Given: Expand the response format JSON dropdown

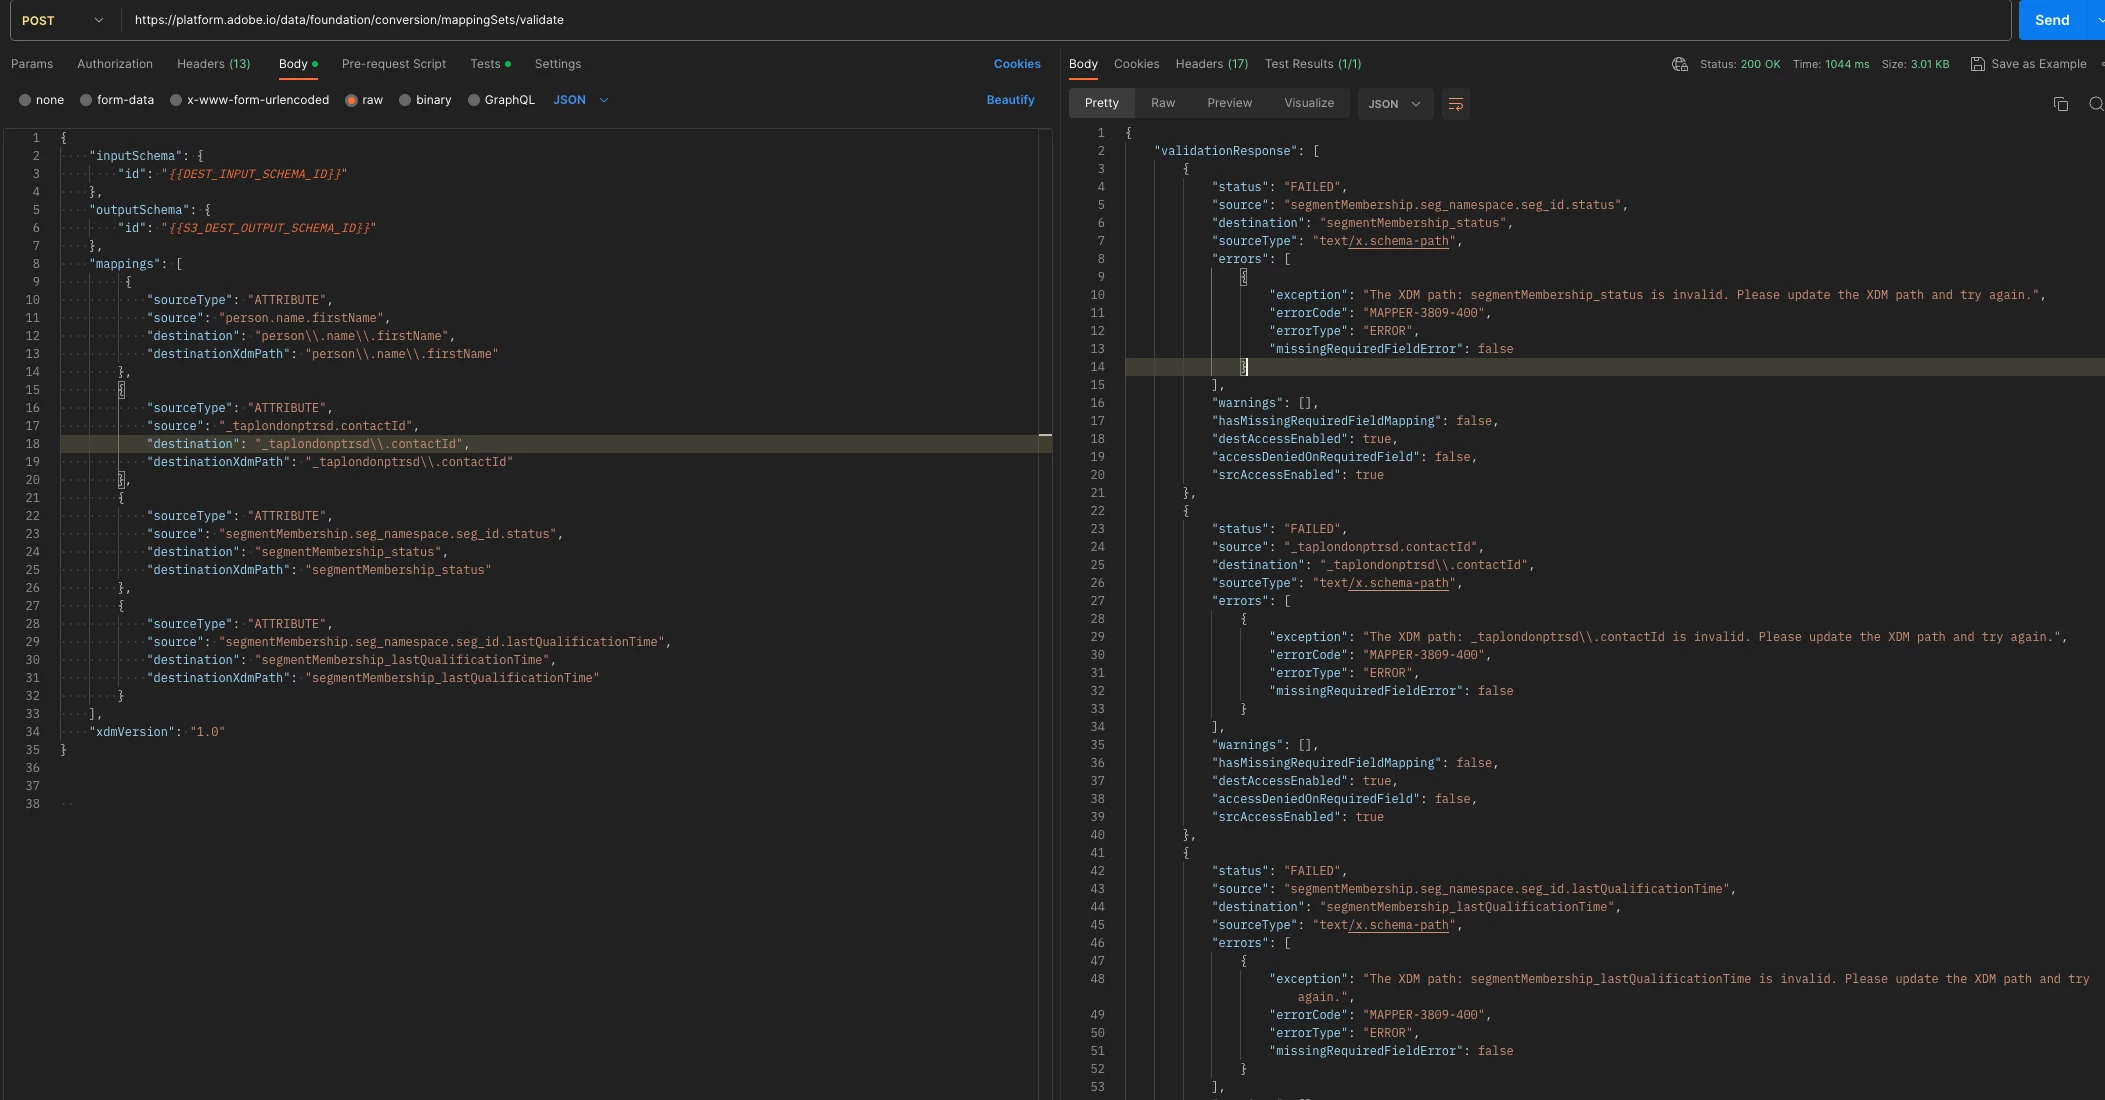Looking at the screenshot, I should pos(1394,104).
